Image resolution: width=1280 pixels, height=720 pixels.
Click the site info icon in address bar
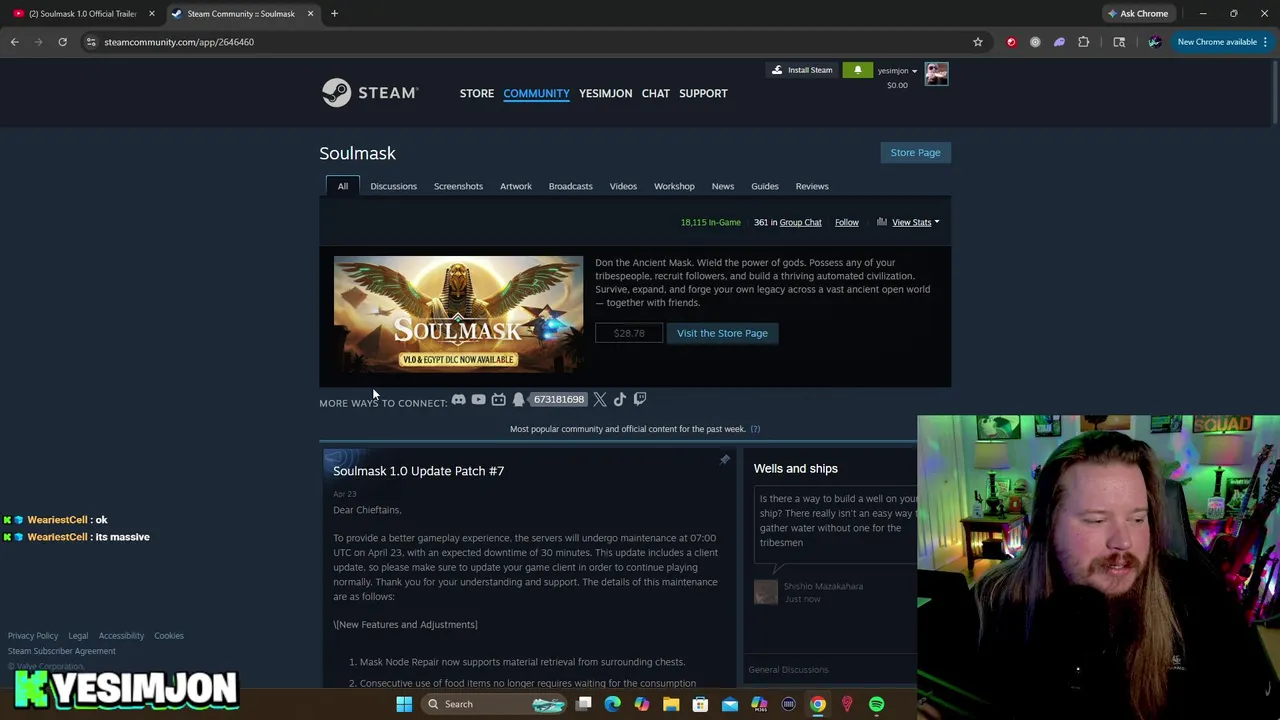point(91,42)
